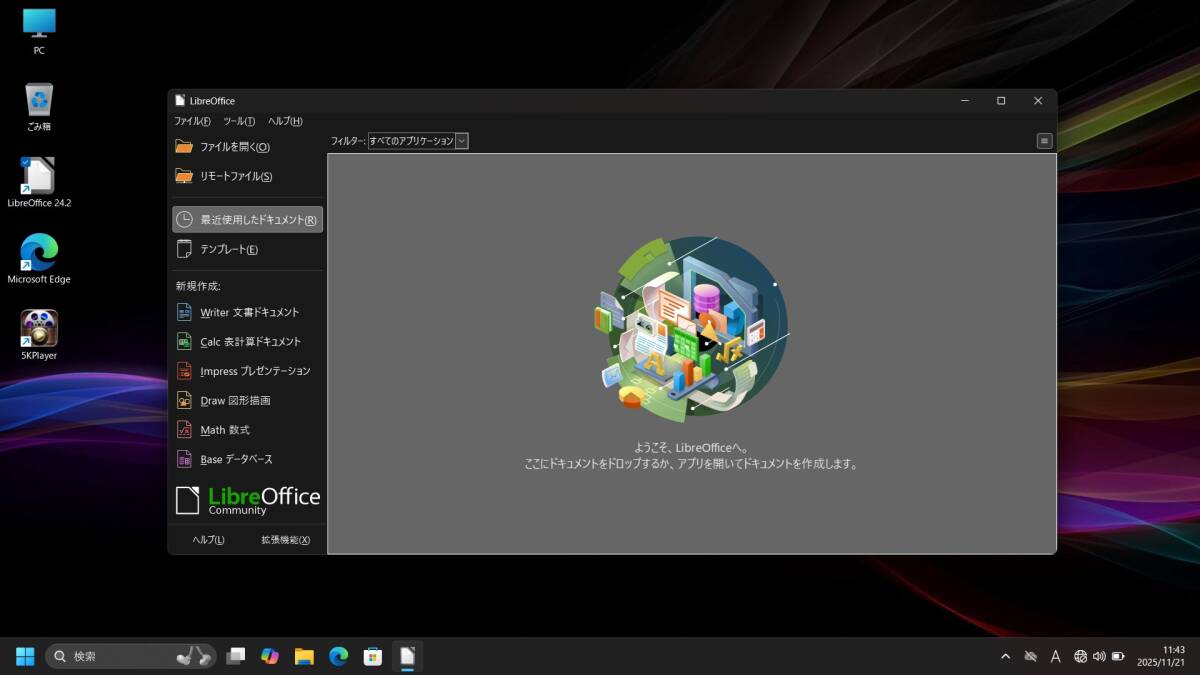Open Draw 図形描画 from the sidebar
This screenshot has width=1200, height=675.
click(x=234, y=400)
